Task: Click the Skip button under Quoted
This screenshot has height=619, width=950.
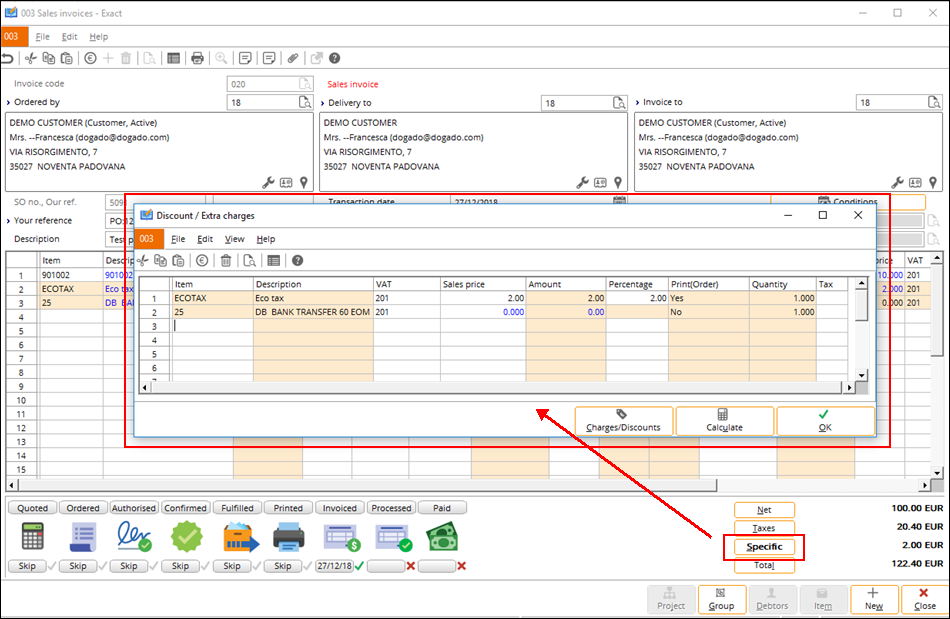Action: 27,566
